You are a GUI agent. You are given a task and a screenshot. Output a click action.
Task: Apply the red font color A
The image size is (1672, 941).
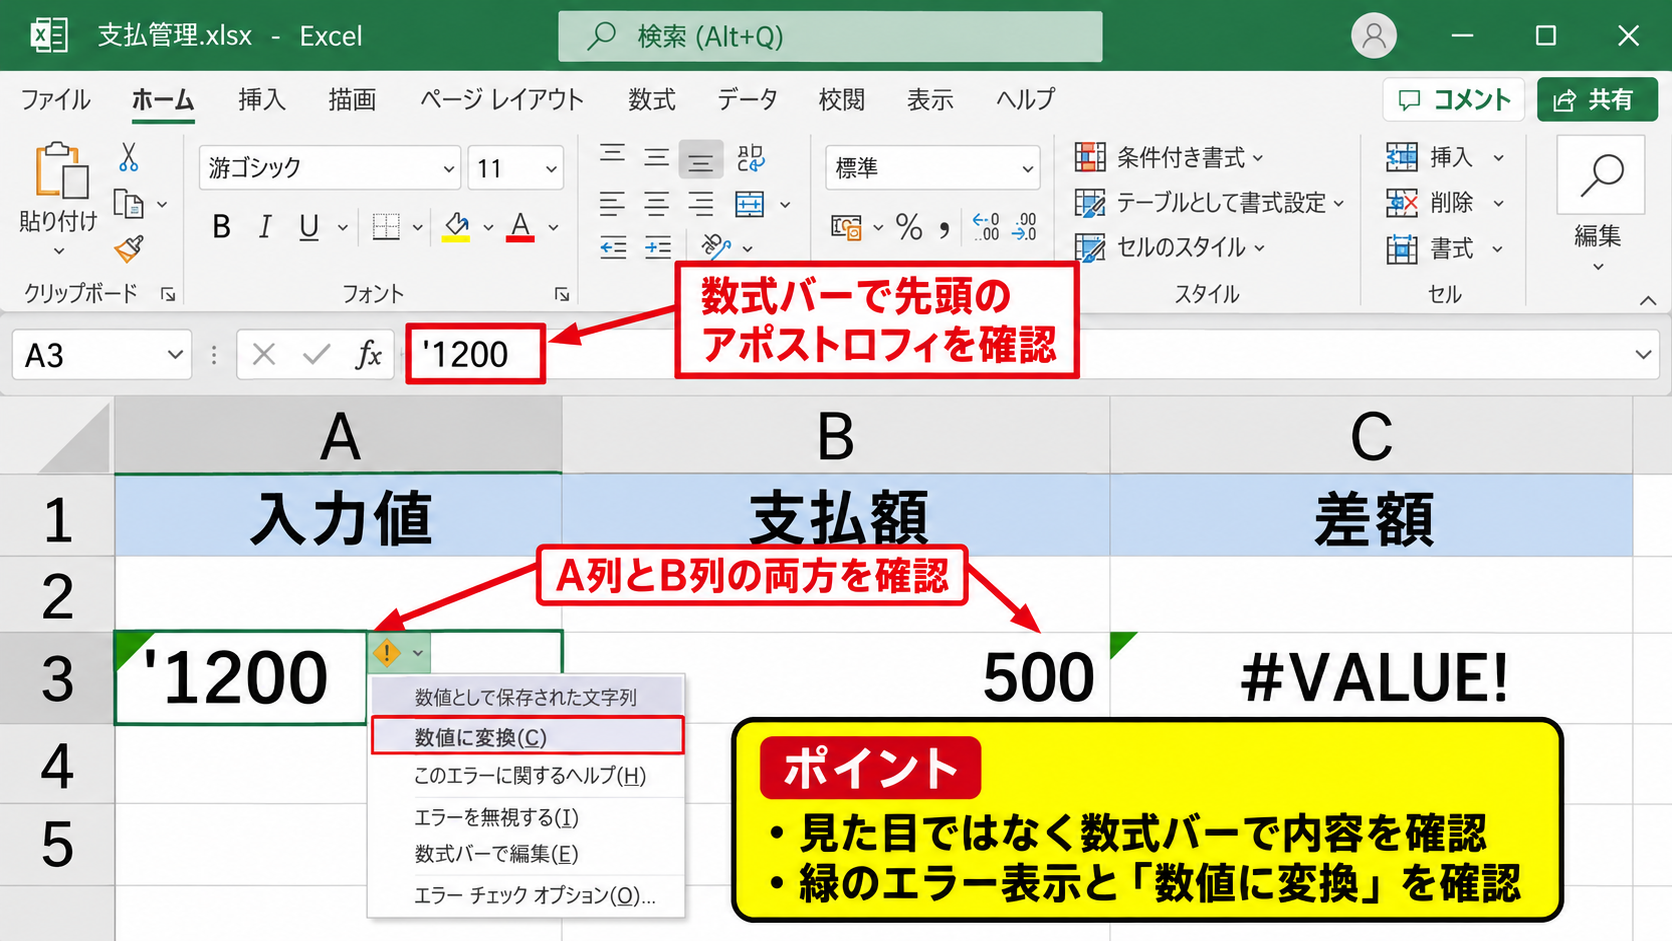click(x=520, y=227)
